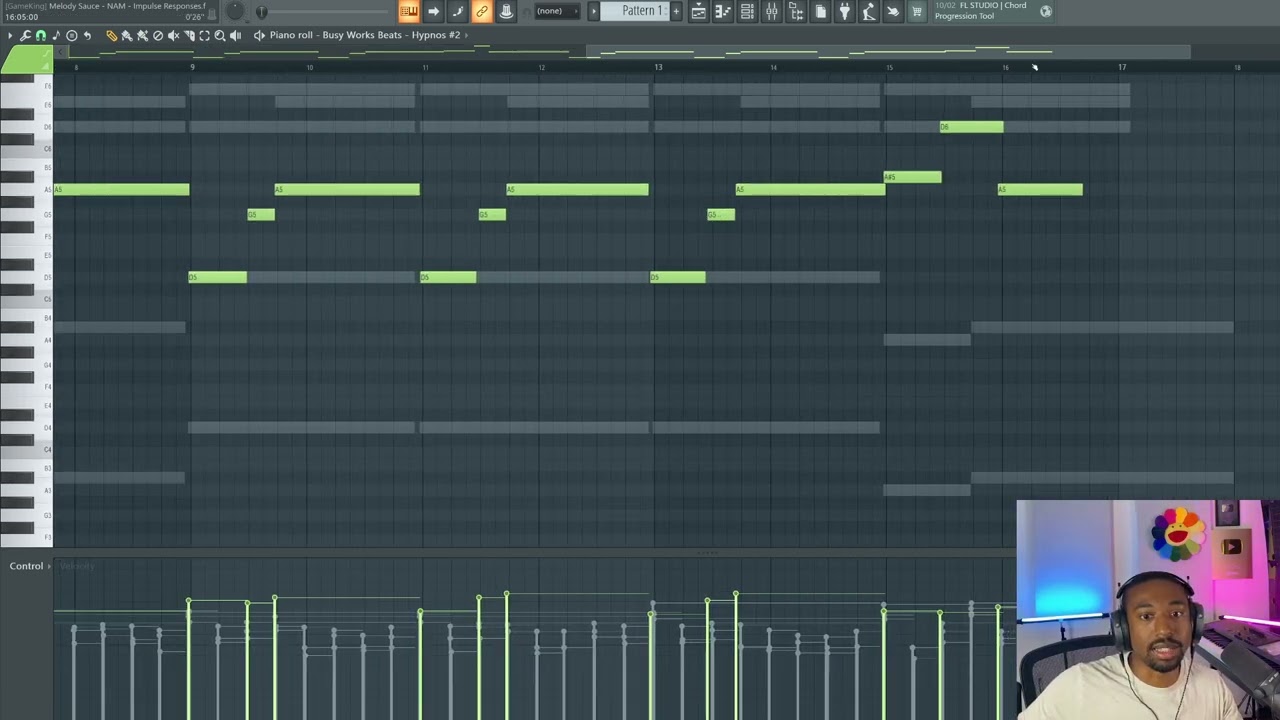Open the Channel rack view
The height and width of the screenshot is (720, 1280).
click(x=747, y=11)
